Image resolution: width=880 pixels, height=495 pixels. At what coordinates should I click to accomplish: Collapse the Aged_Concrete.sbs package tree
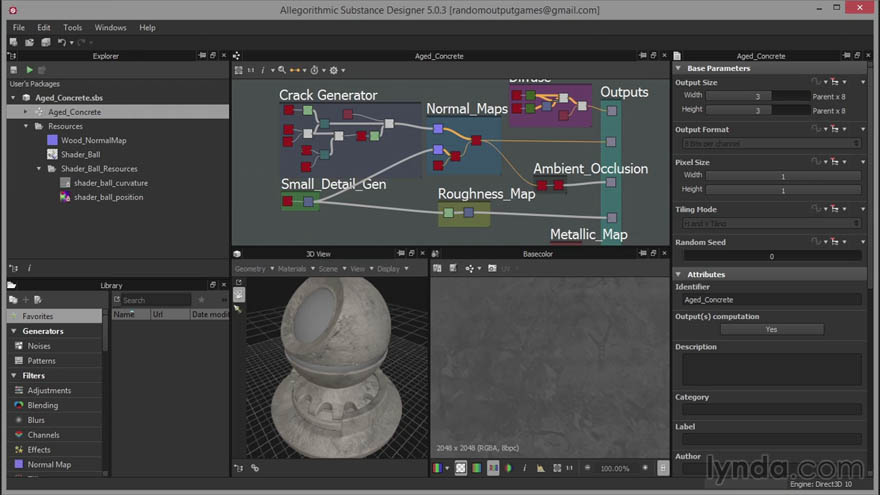pos(13,98)
